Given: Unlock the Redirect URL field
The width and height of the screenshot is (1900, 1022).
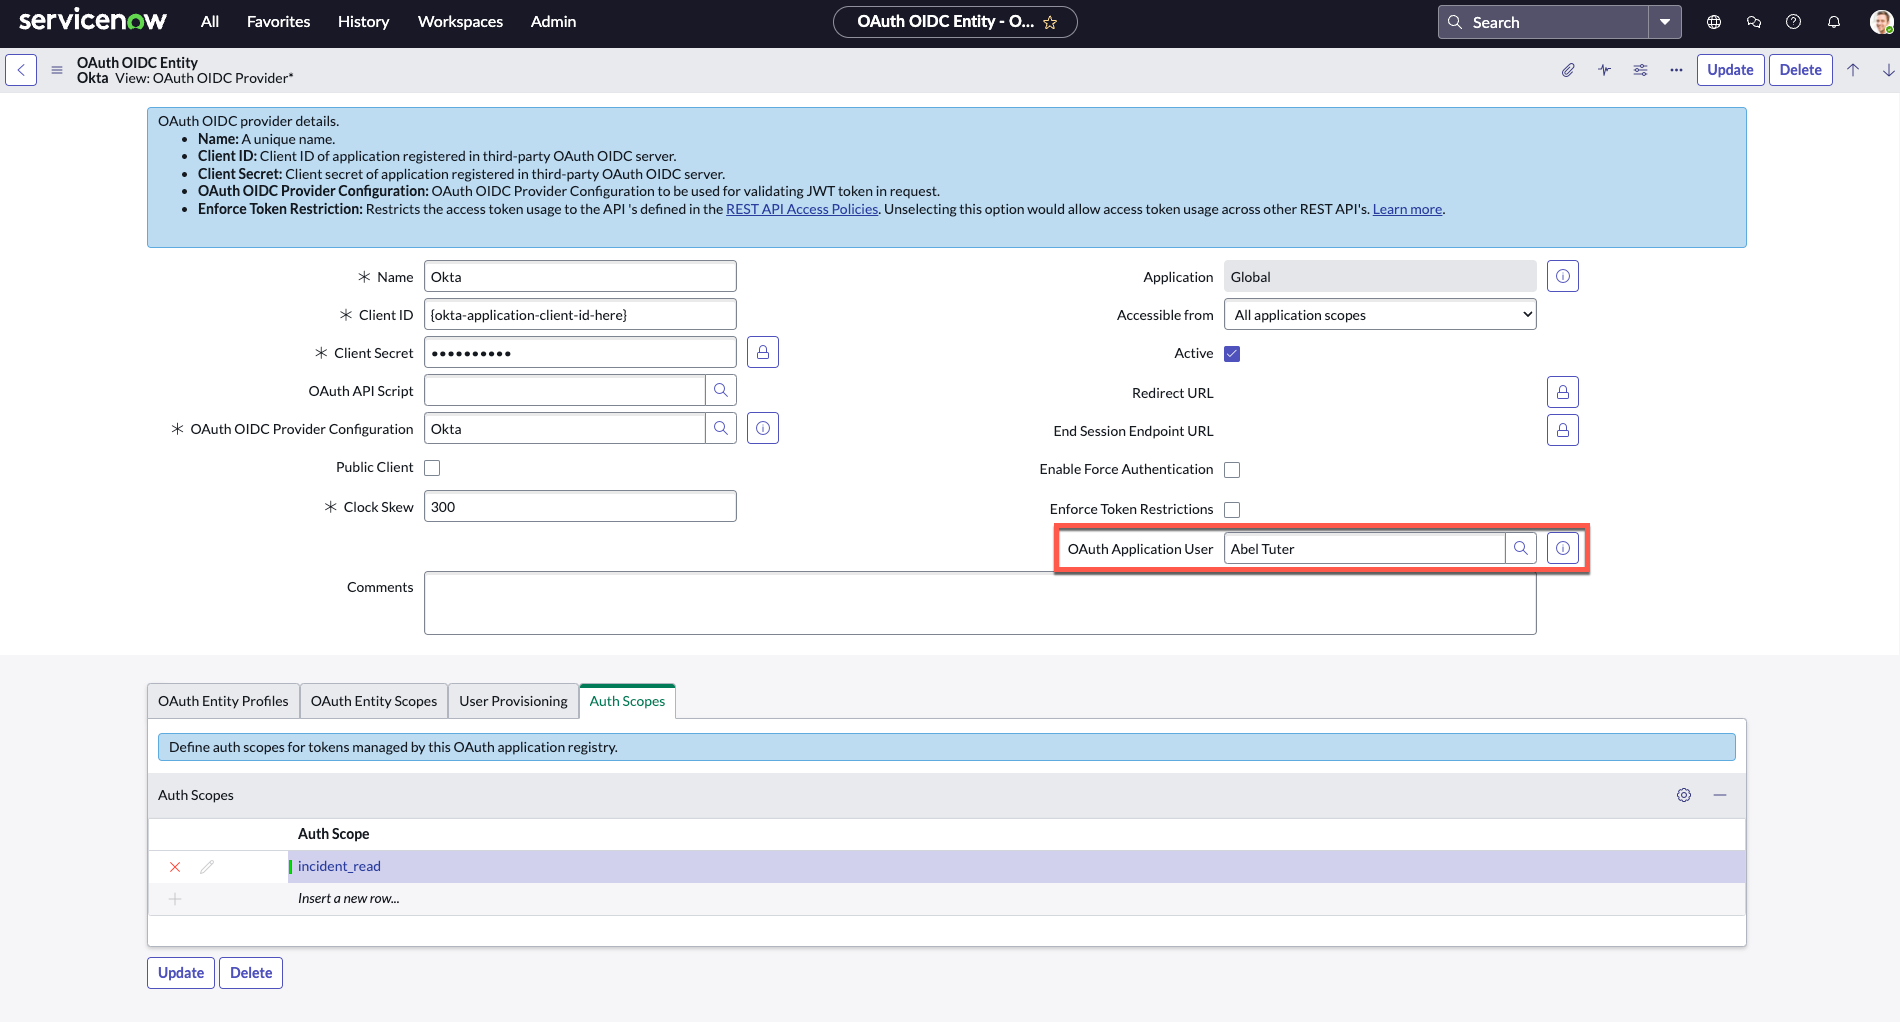Looking at the screenshot, I should coord(1563,392).
